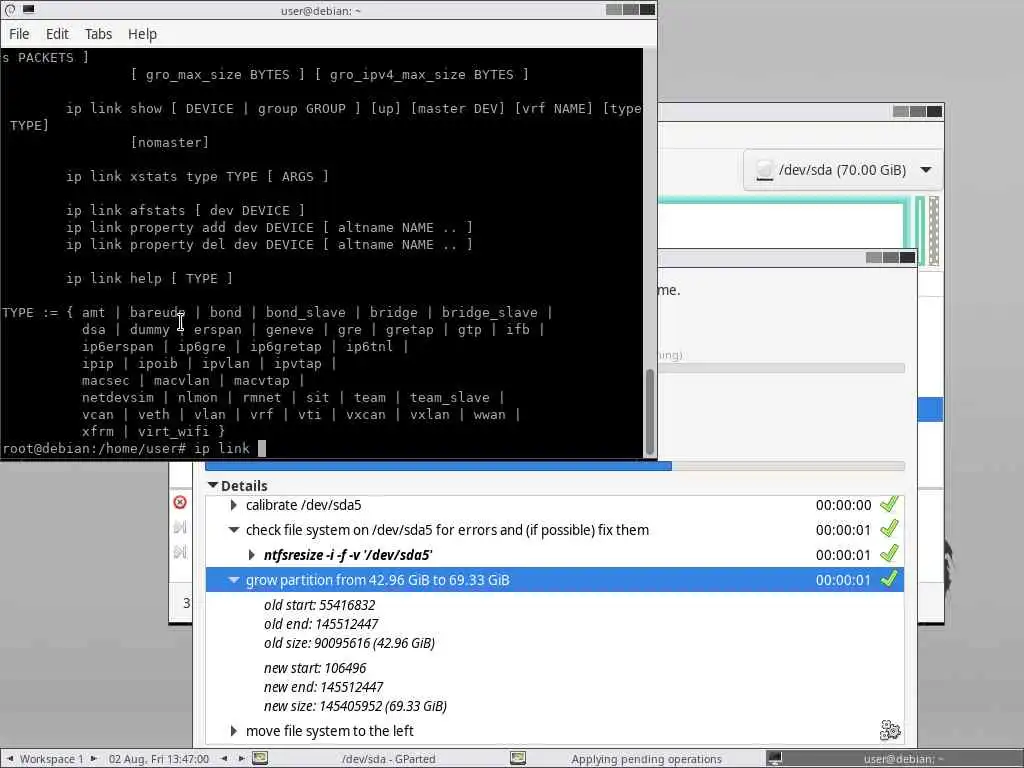
Task: Switch to previous workspace with left arrow
Action: point(10,759)
